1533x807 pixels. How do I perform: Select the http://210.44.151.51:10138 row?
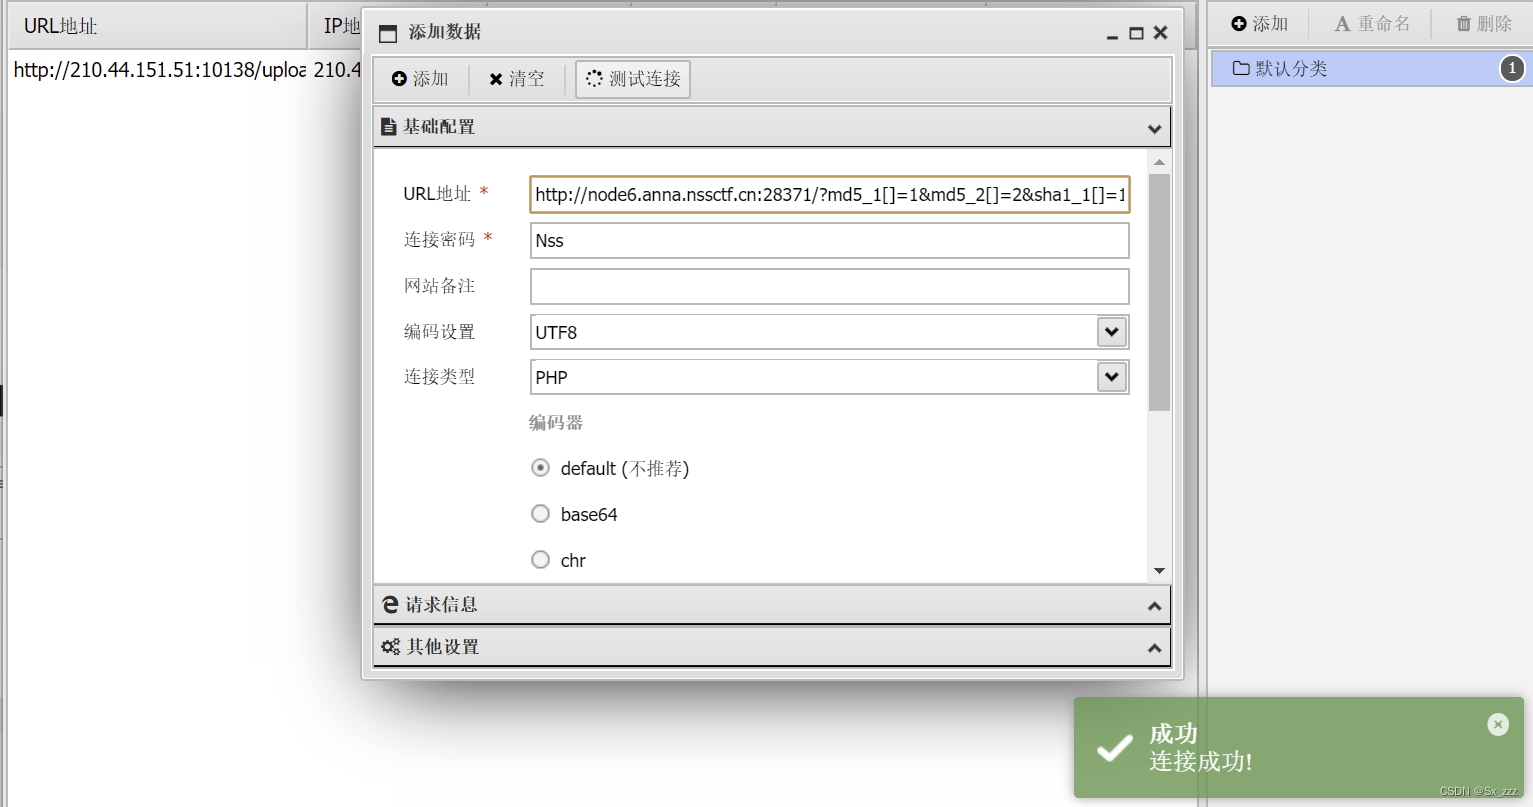pyautogui.click(x=184, y=70)
